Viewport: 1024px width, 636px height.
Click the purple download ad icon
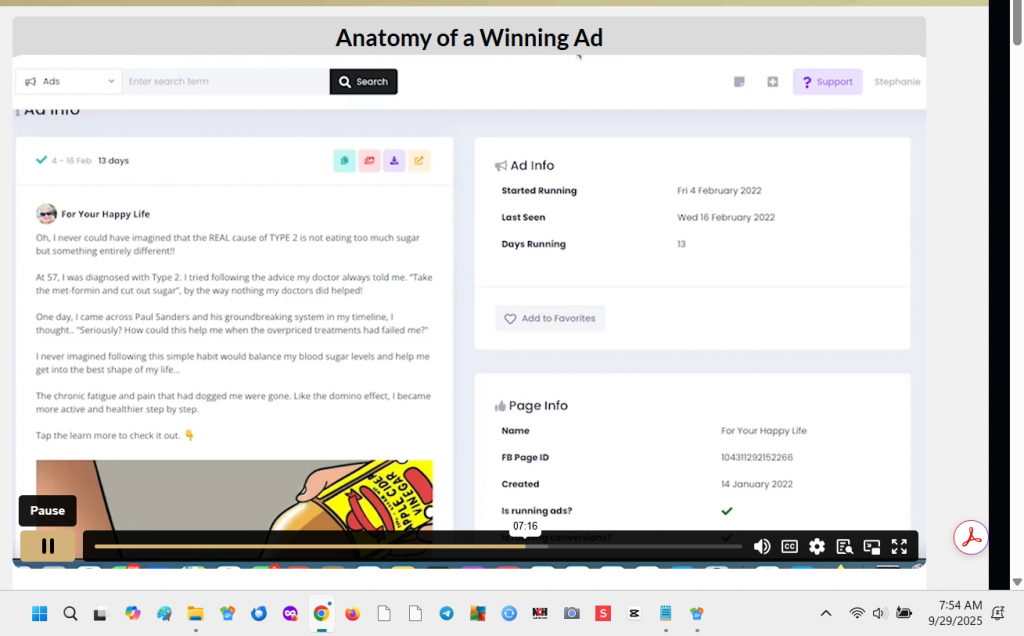tap(394, 160)
